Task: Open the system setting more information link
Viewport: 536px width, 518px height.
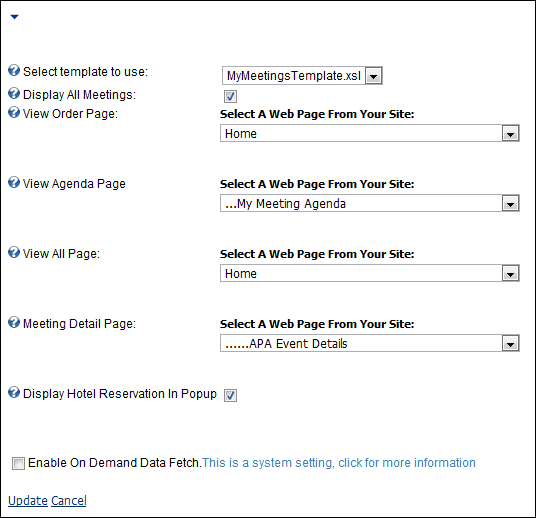Action: pos(339,463)
